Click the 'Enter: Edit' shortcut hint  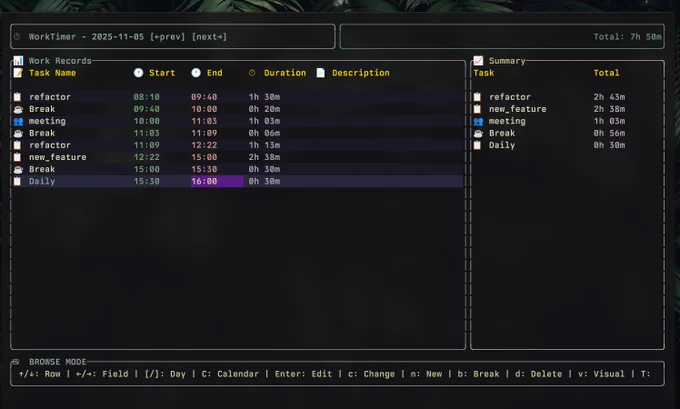[304, 374]
